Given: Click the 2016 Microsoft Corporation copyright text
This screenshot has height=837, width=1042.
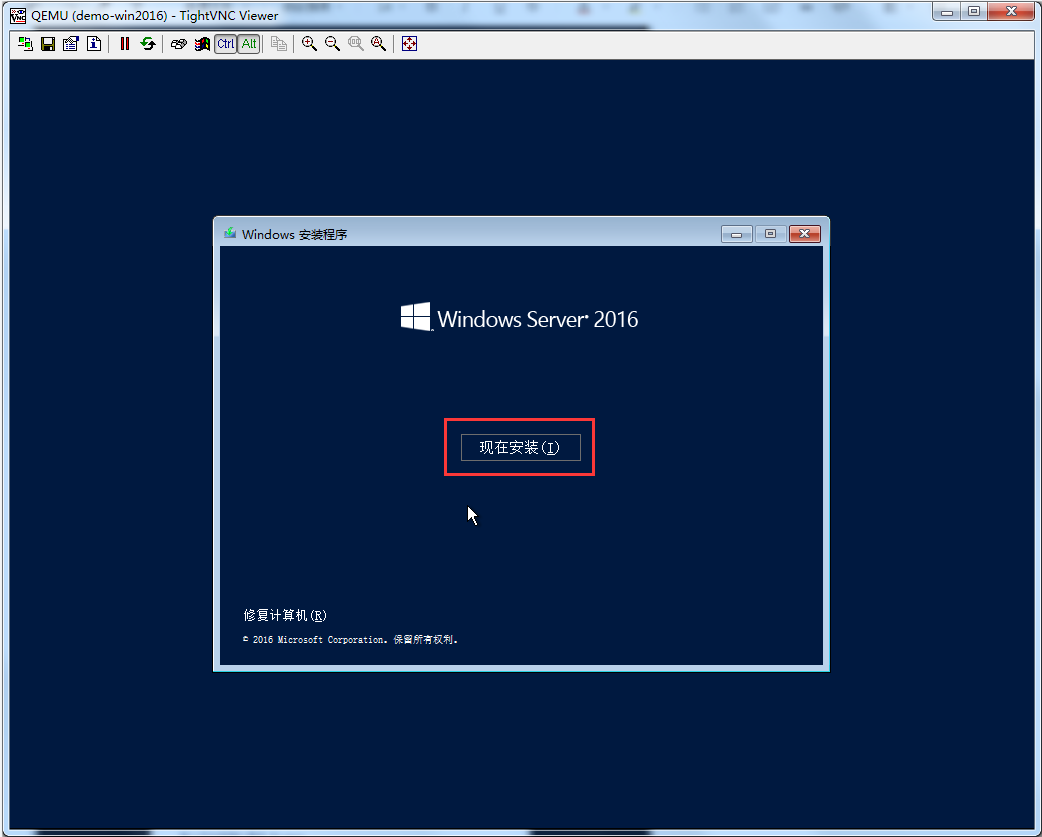Looking at the screenshot, I should click(x=351, y=640).
